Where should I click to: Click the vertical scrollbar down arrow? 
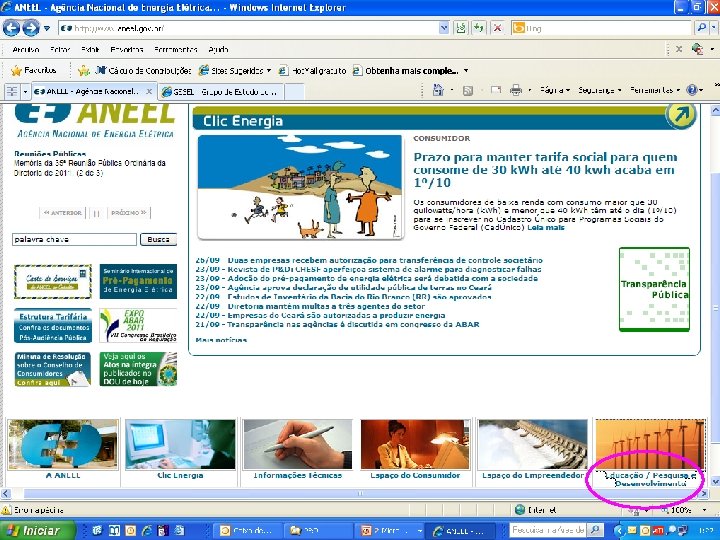(715, 481)
